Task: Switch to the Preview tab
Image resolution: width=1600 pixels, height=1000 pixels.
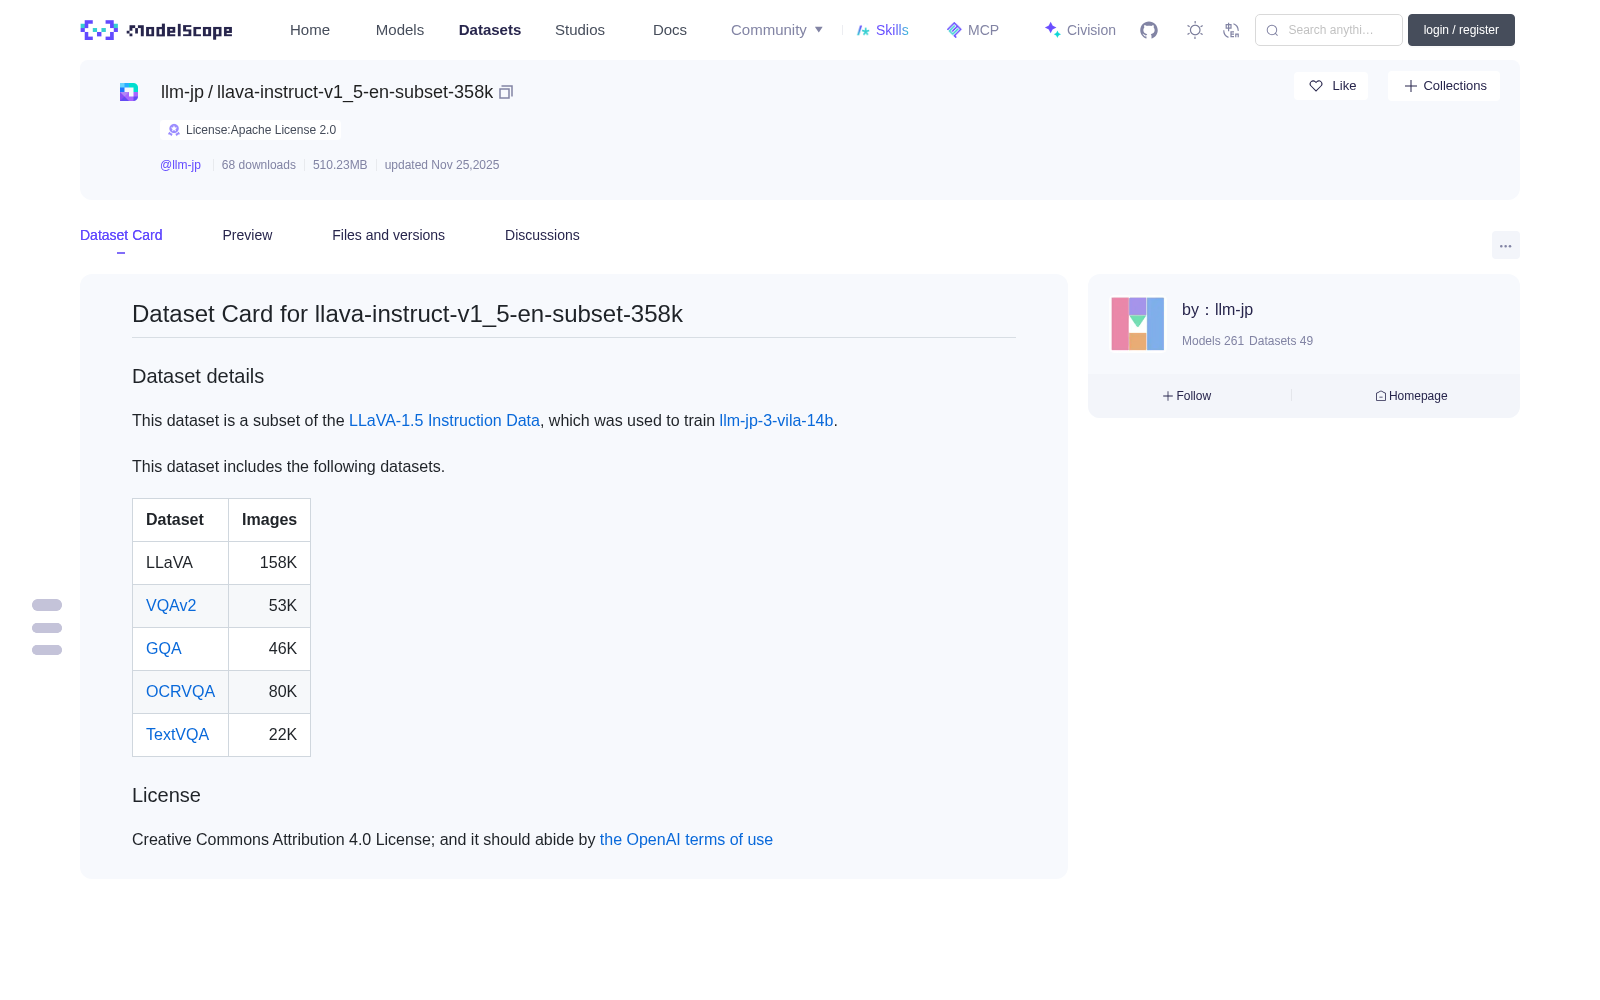Action: point(247,235)
